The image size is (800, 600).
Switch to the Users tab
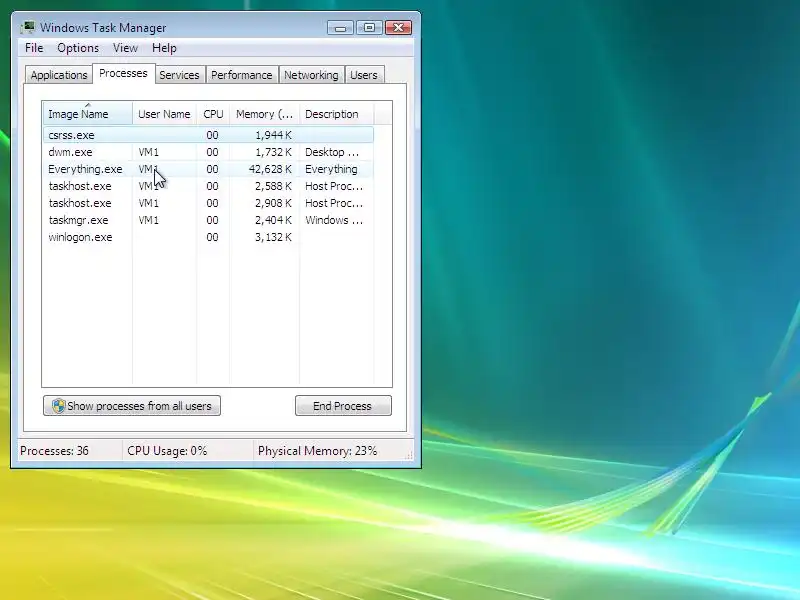364,75
